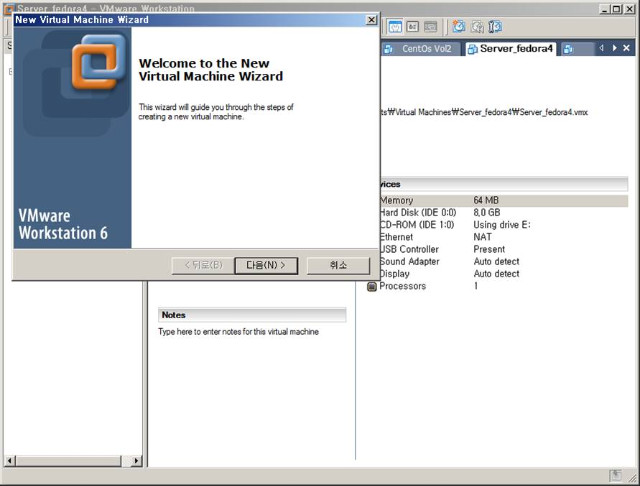Click the VMware Workstation title bar icon
The height and width of the screenshot is (486, 640).
[x=8, y=8]
